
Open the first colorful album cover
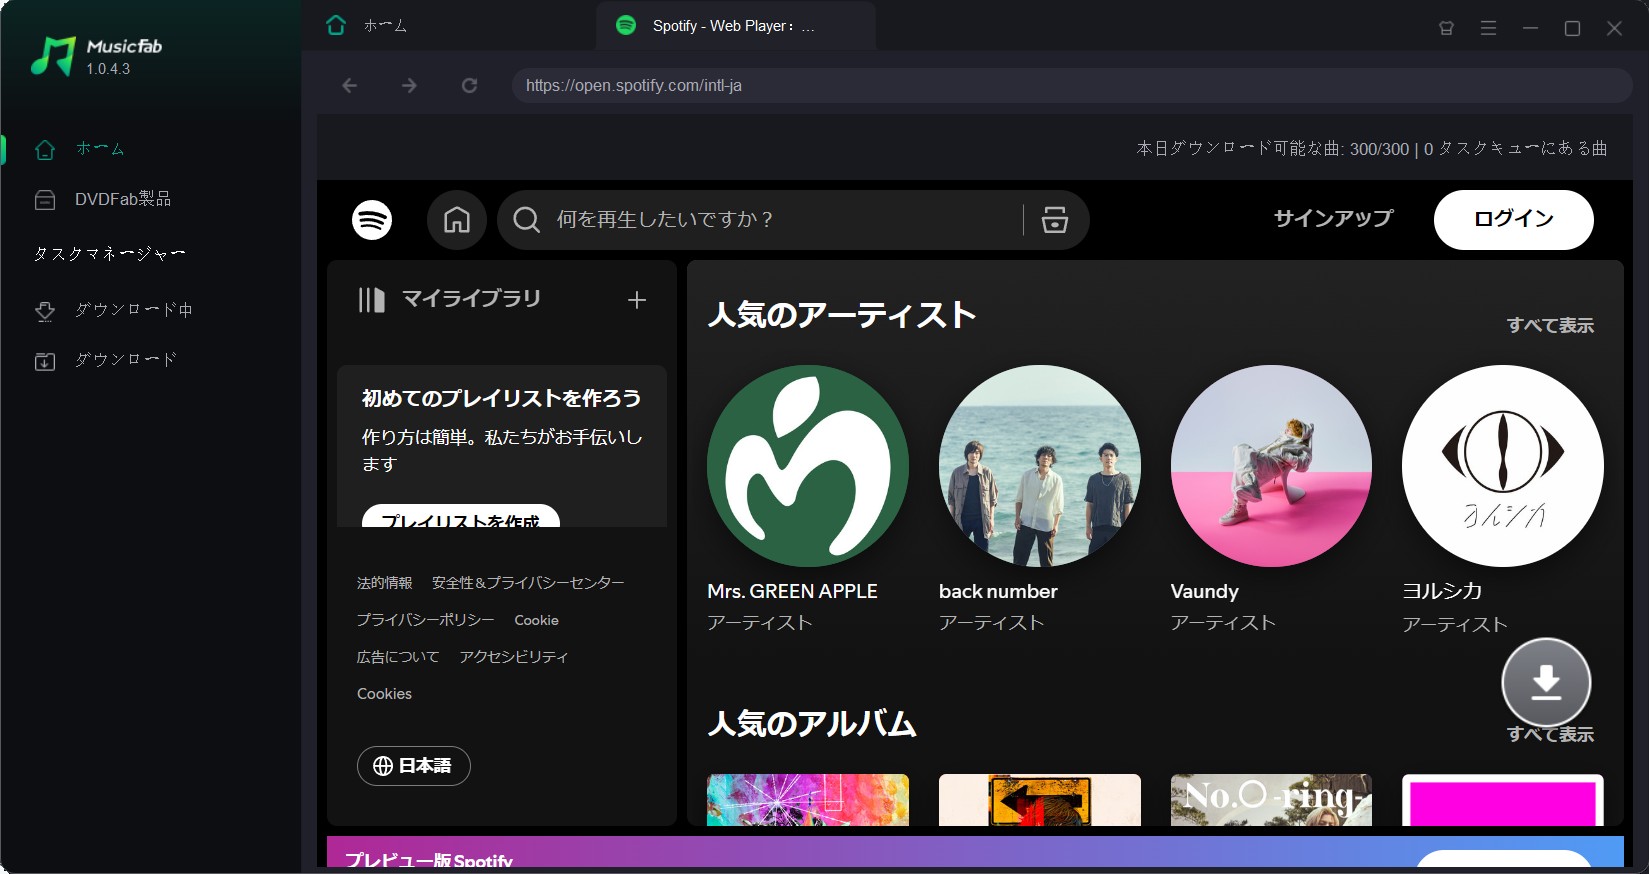[x=808, y=800]
